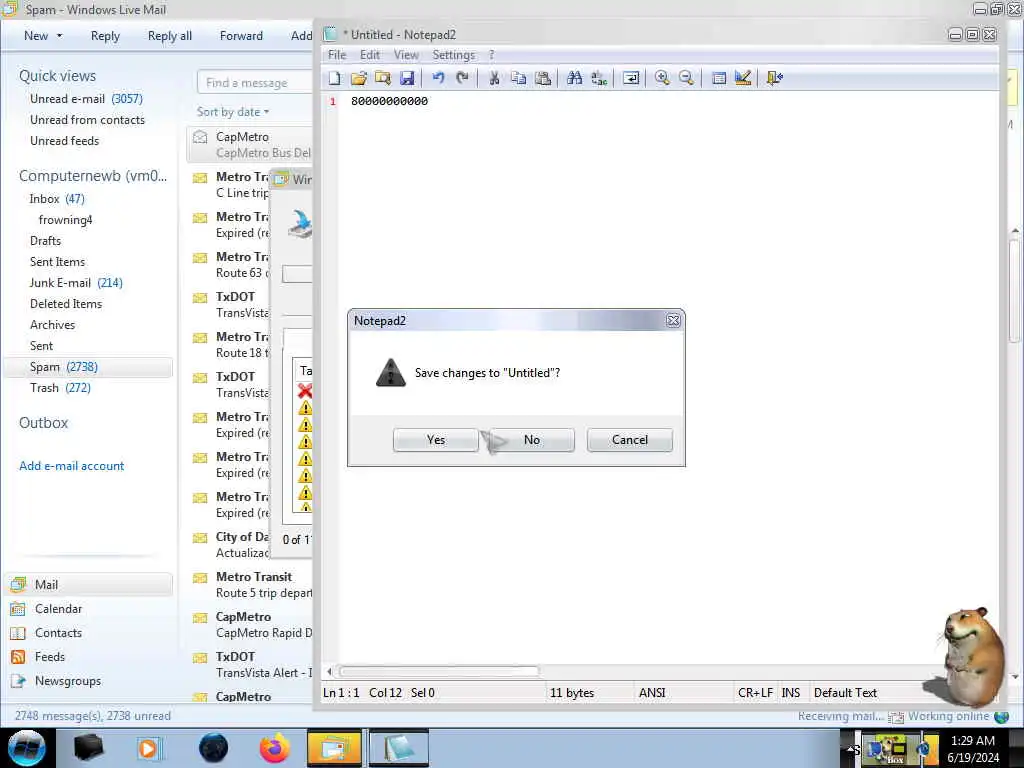Click the Find binoculars icon in Notepad2
Image resolution: width=1024 pixels, height=768 pixels.
575,78
